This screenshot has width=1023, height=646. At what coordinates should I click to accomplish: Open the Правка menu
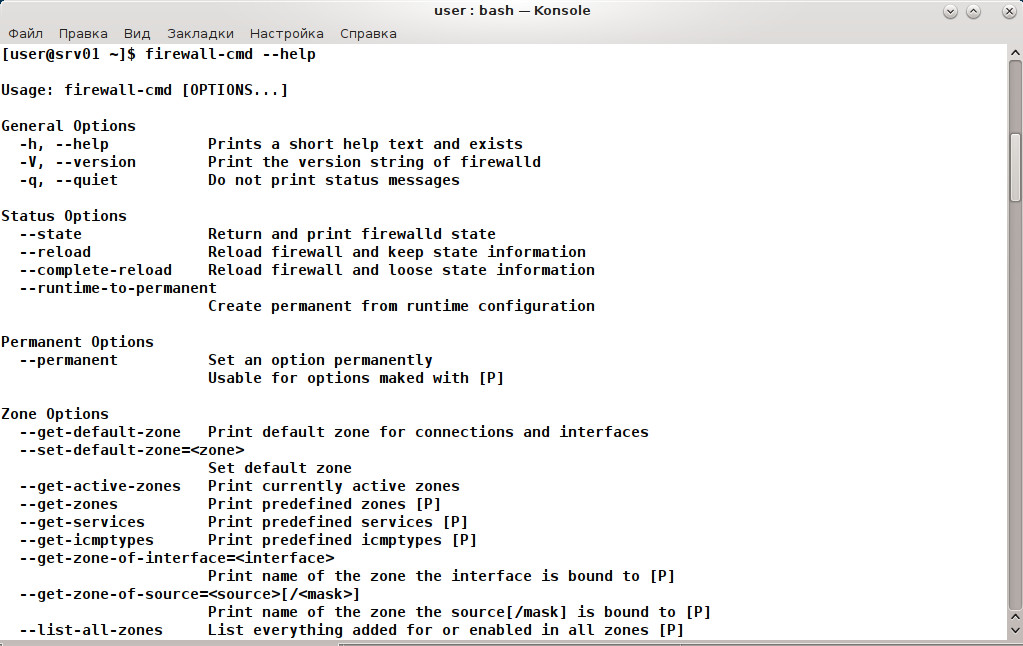click(83, 34)
